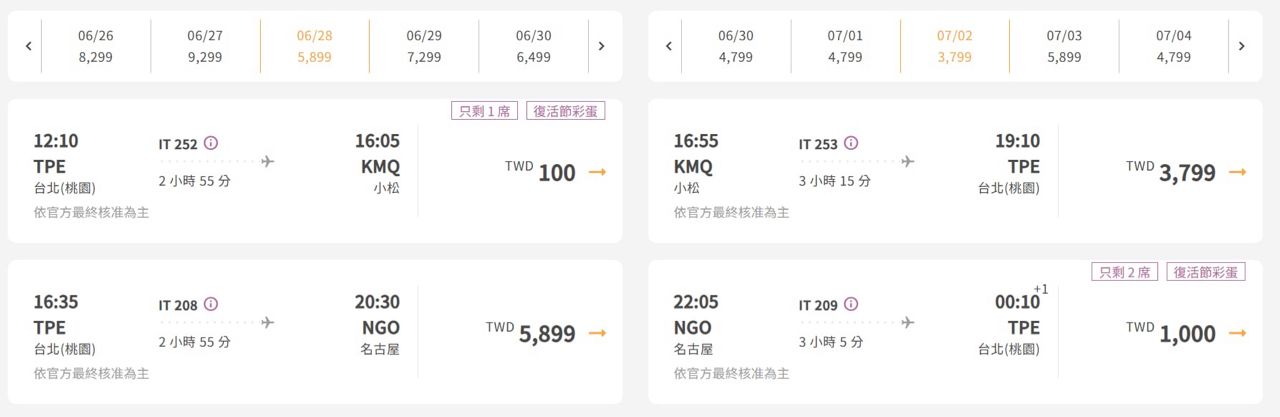Click orange arrow beside TWD 1,000 fare
This screenshot has width=1280, height=417.
[x=1237, y=333]
